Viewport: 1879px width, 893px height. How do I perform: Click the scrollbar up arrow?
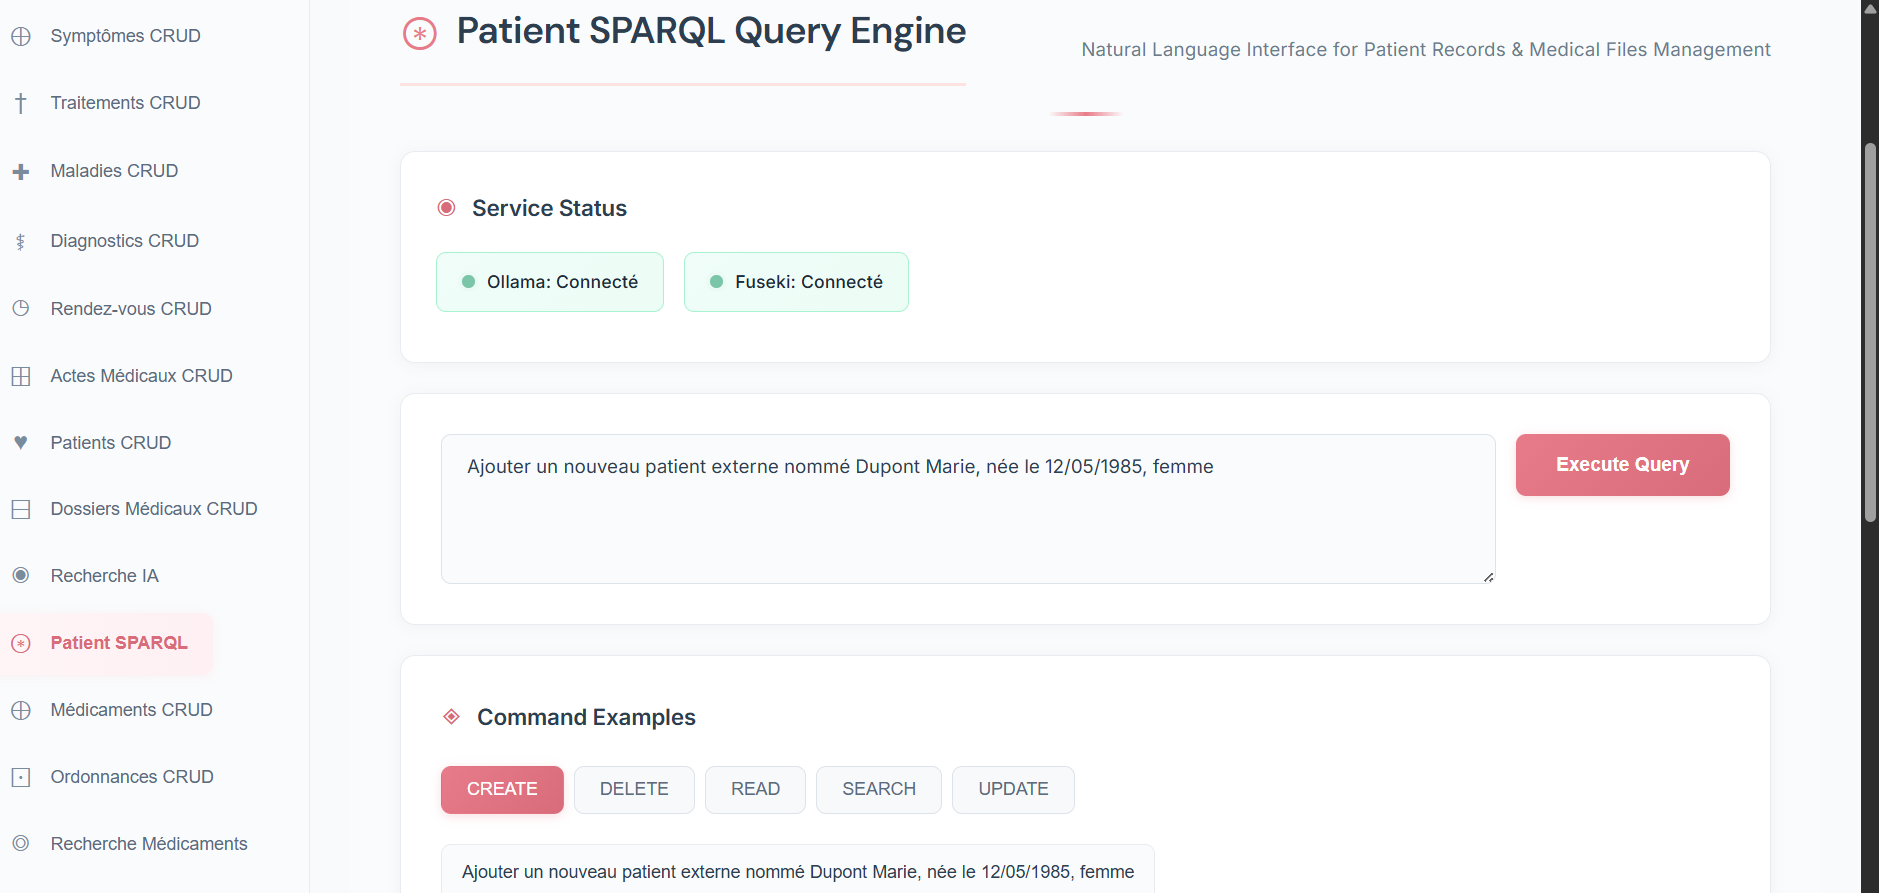point(1870,7)
